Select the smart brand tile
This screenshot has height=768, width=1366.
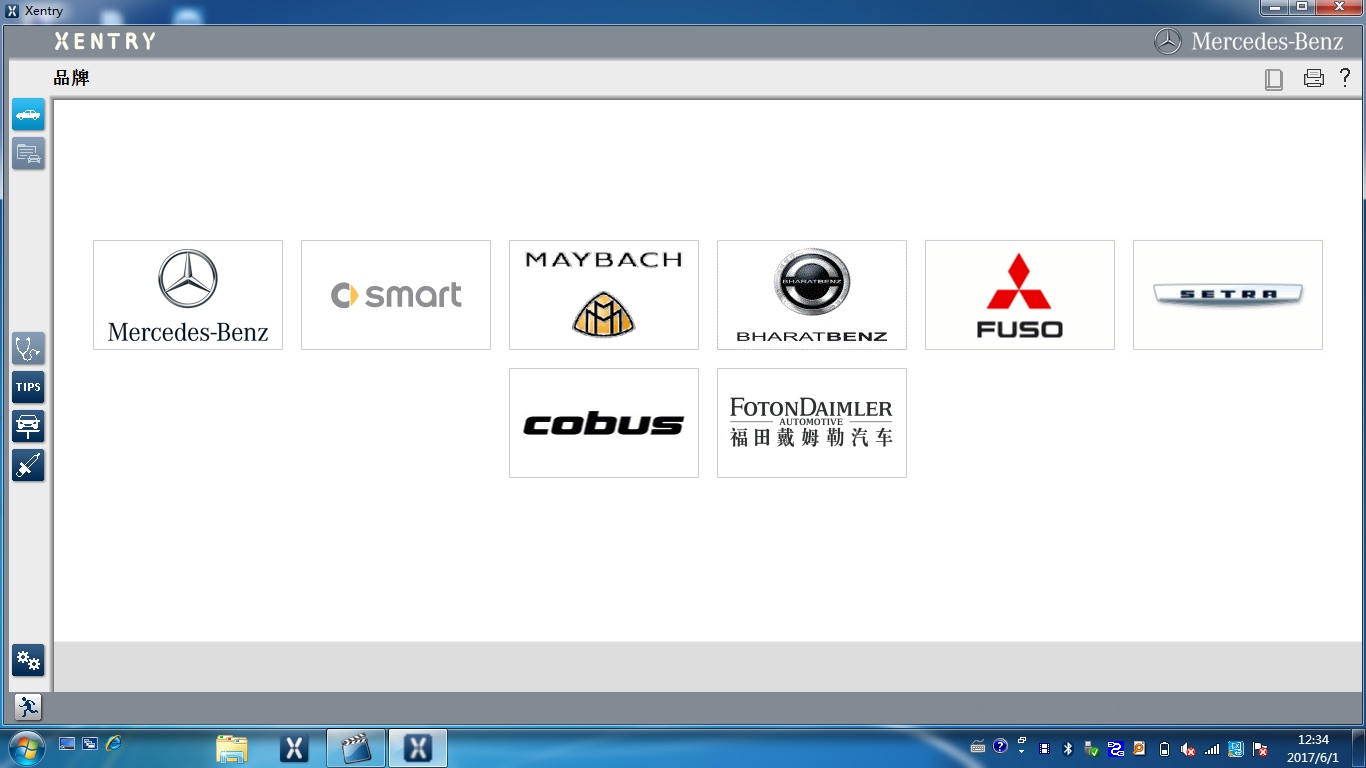(x=396, y=295)
